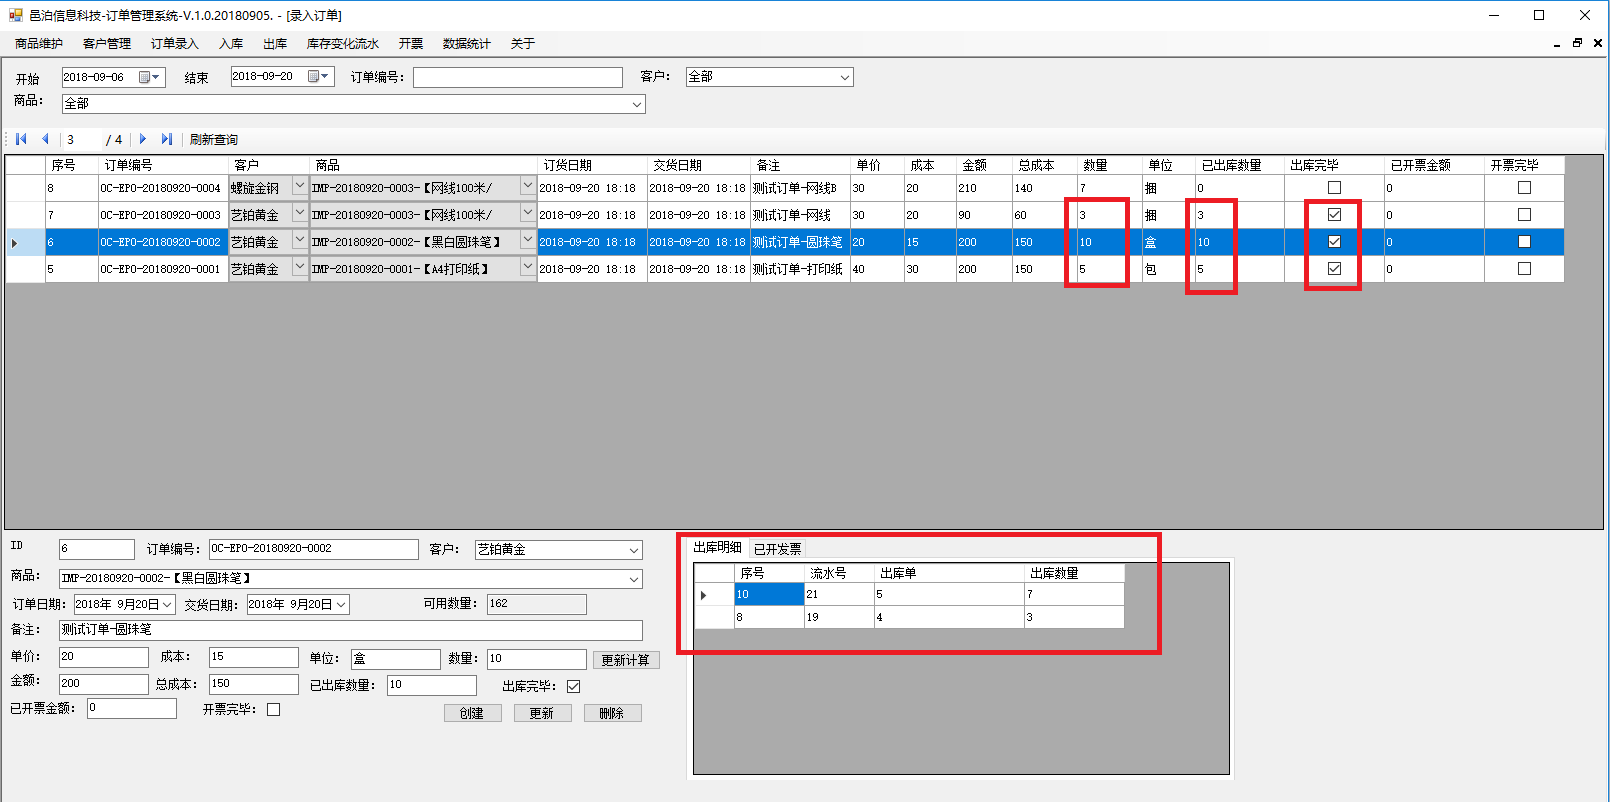Image resolution: width=1610 pixels, height=802 pixels.
Task: Select 测试订单-网线B remark cell
Action: [x=800, y=188]
